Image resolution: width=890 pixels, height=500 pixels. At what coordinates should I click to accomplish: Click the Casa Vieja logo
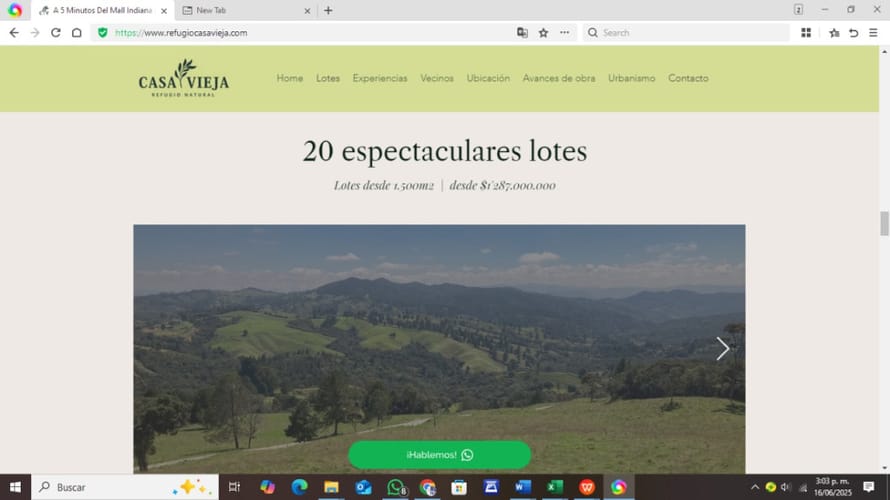click(x=184, y=78)
